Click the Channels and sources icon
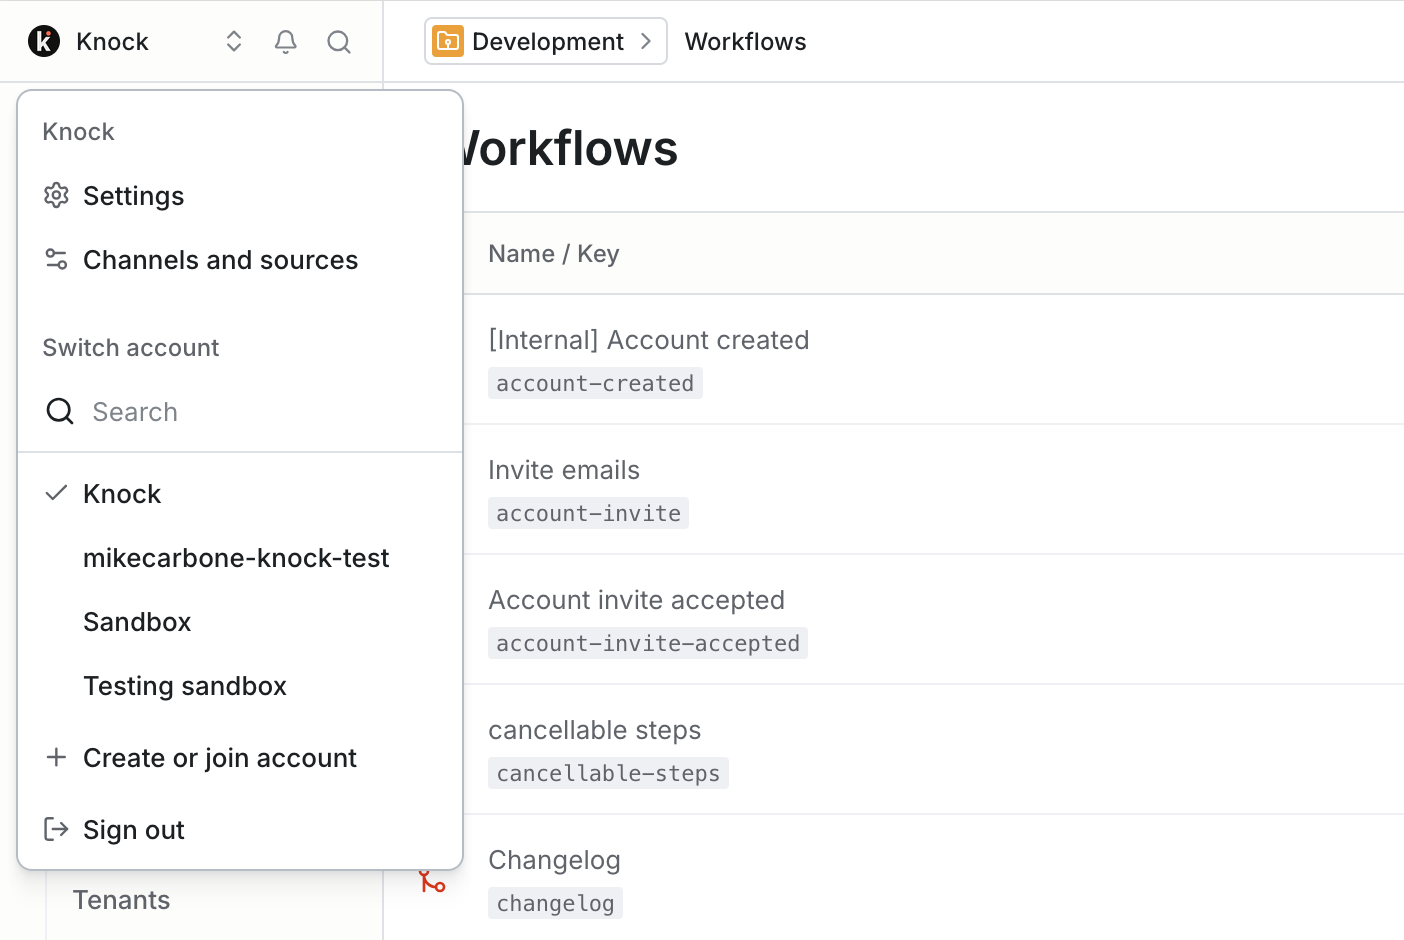 tap(56, 259)
